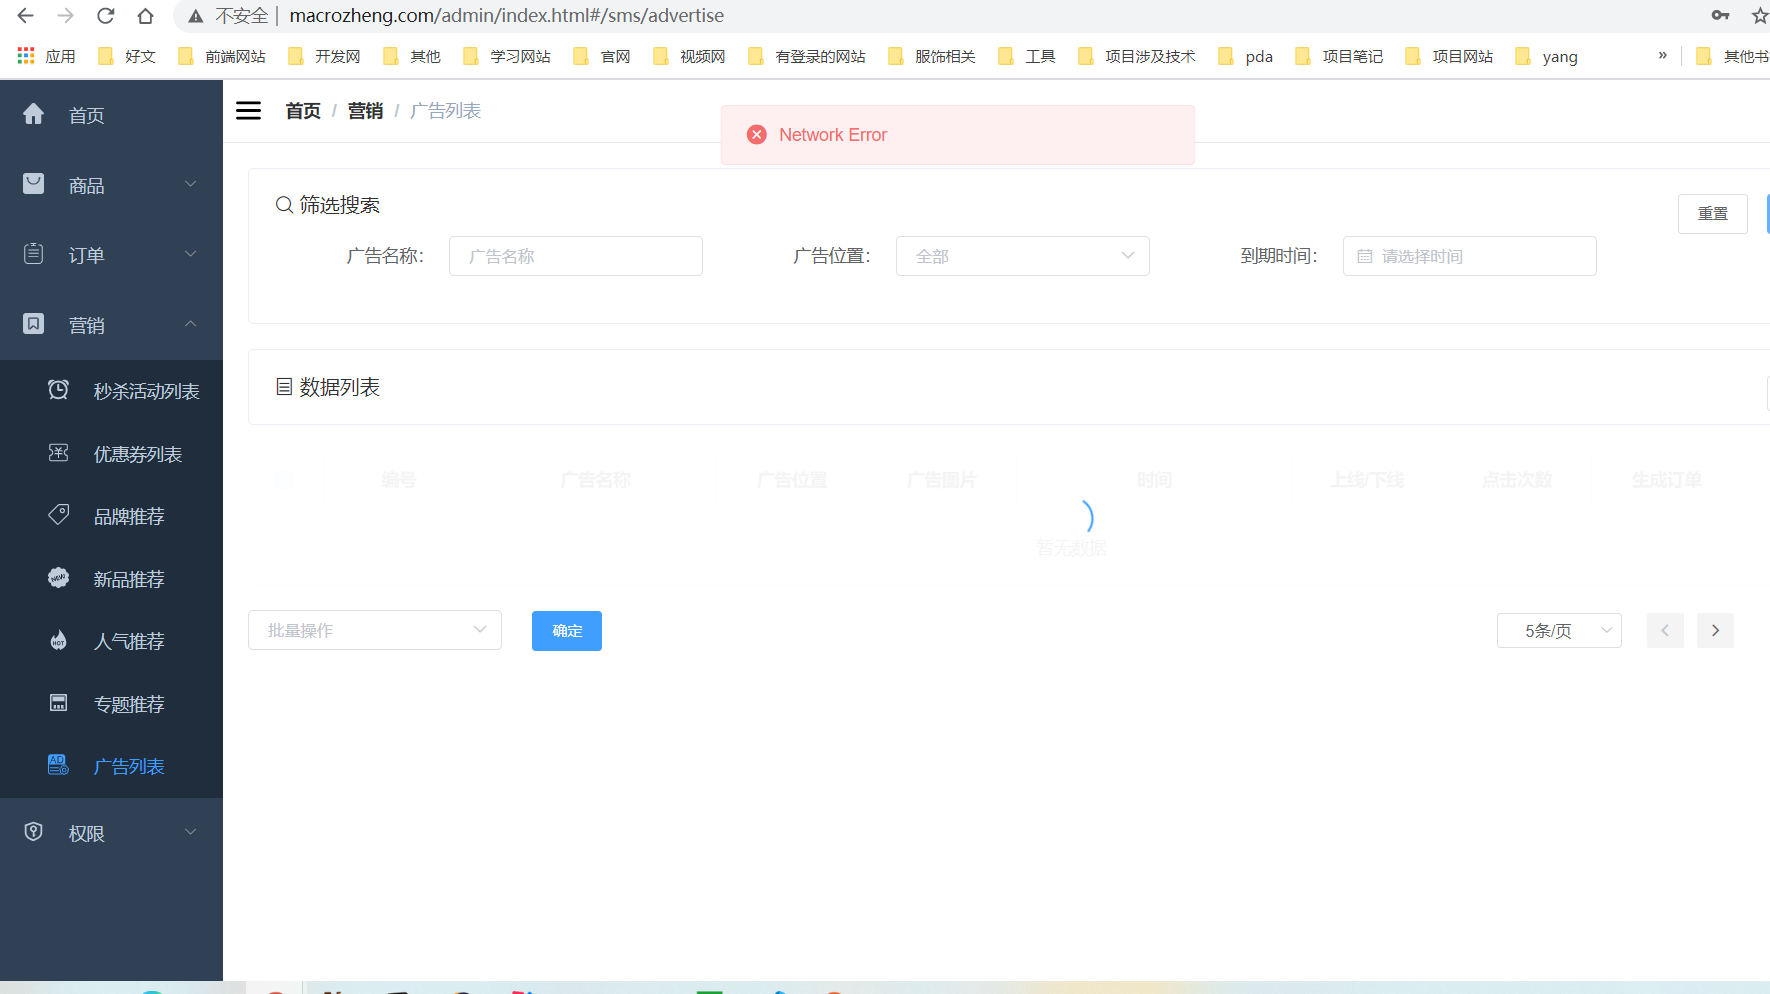Click the 专题推荐 panel icon
The width and height of the screenshot is (1770, 994).
tap(58, 703)
